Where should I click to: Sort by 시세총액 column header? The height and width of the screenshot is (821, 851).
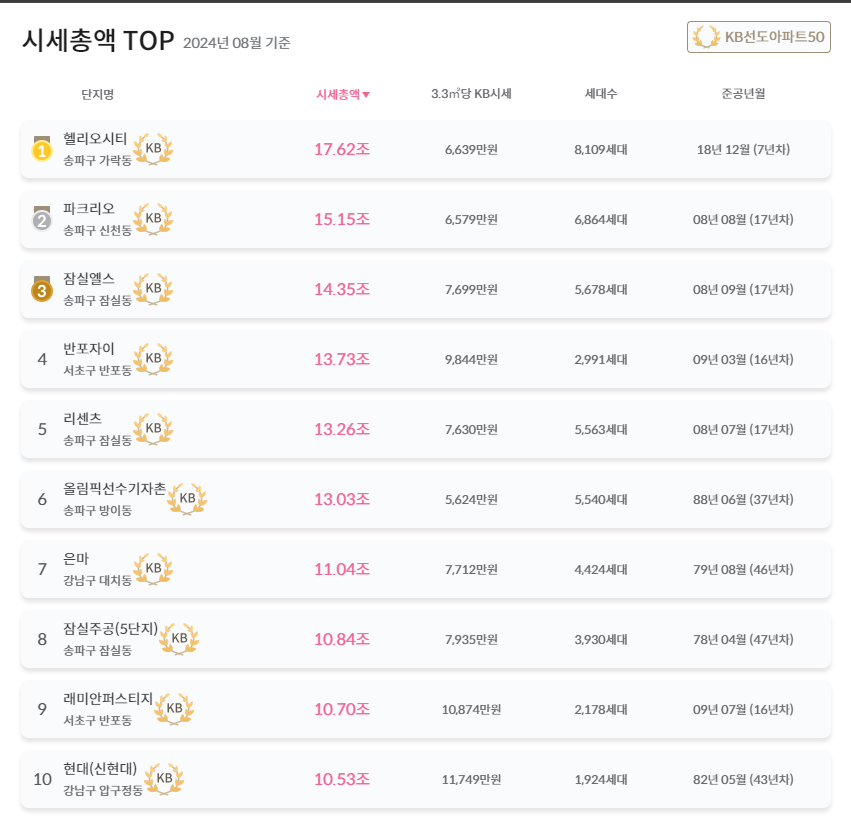(342, 94)
